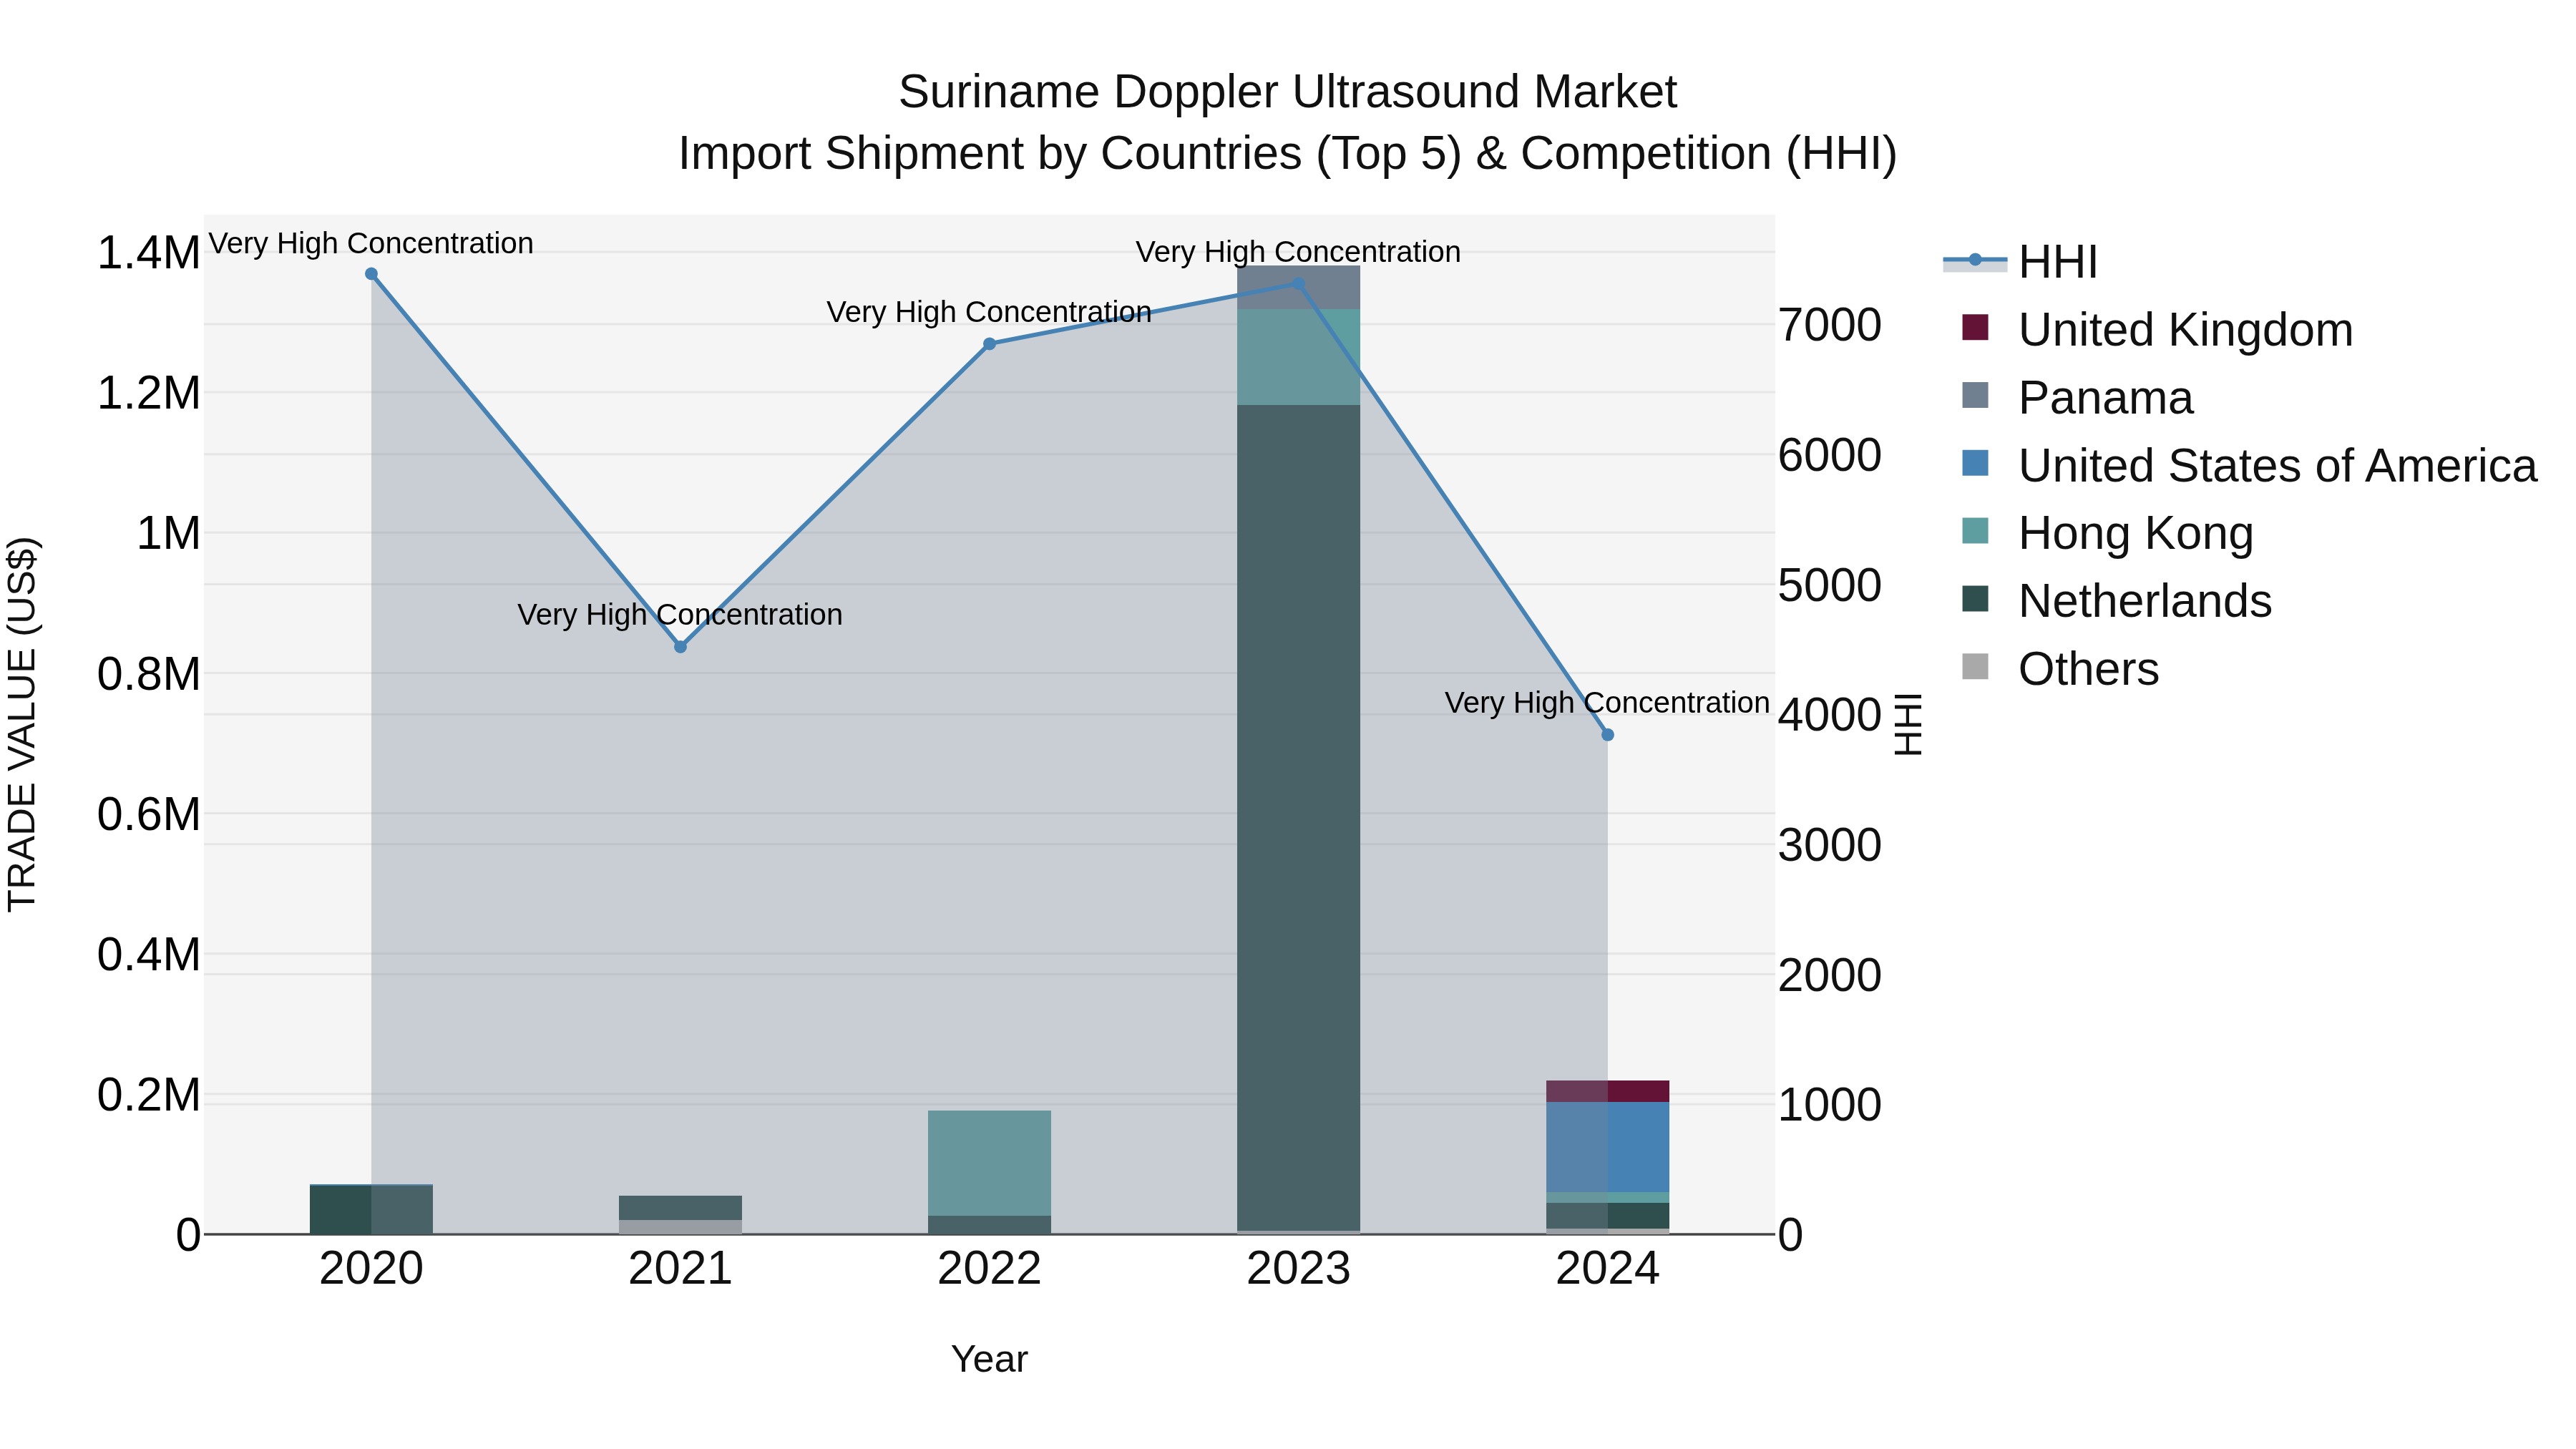Click the 2023 Panama bar segment
Image resolution: width=2576 pixels, height=1449 pixels.
click(1298, 287)
